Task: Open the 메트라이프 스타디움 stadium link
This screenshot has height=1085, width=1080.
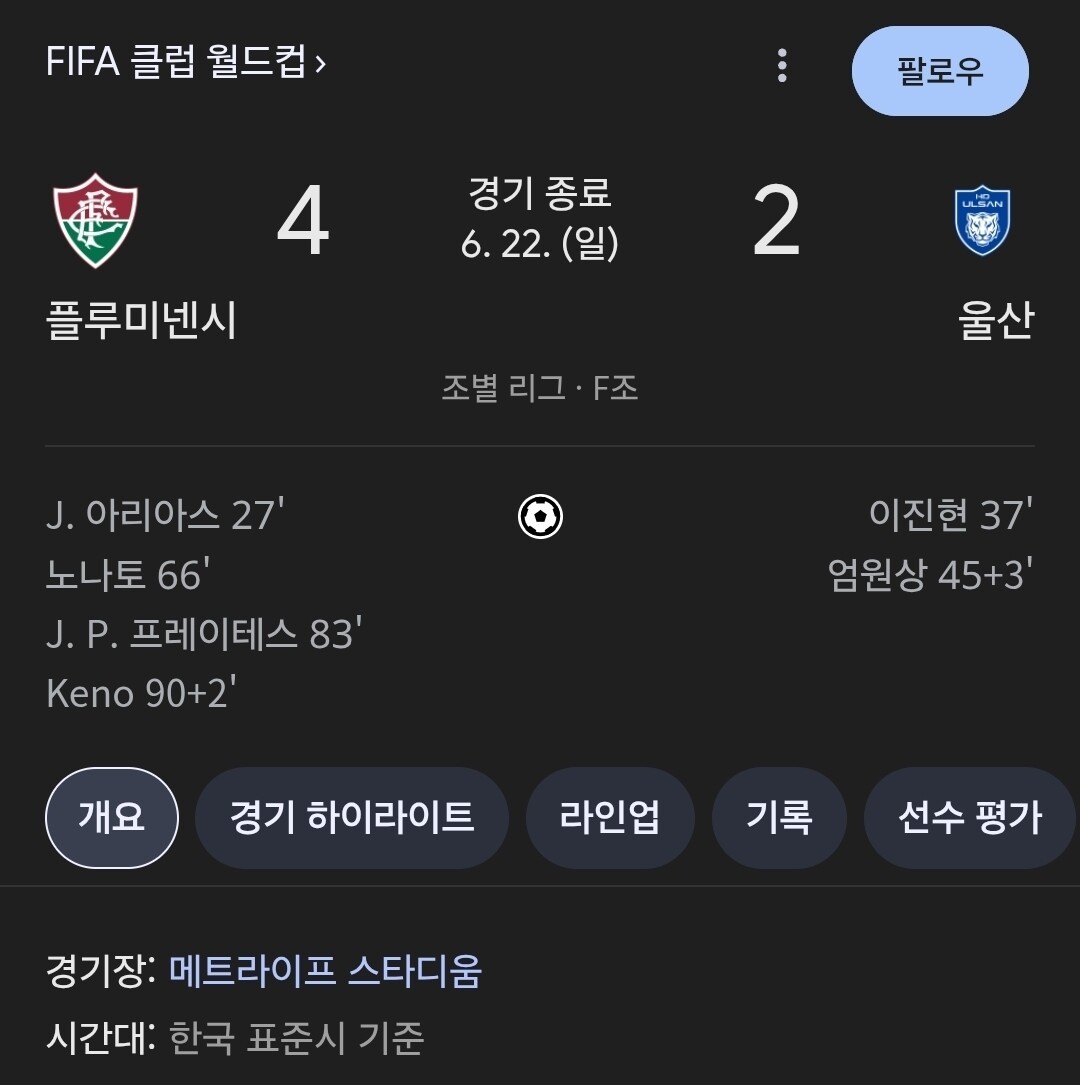Action: [325, 970]
